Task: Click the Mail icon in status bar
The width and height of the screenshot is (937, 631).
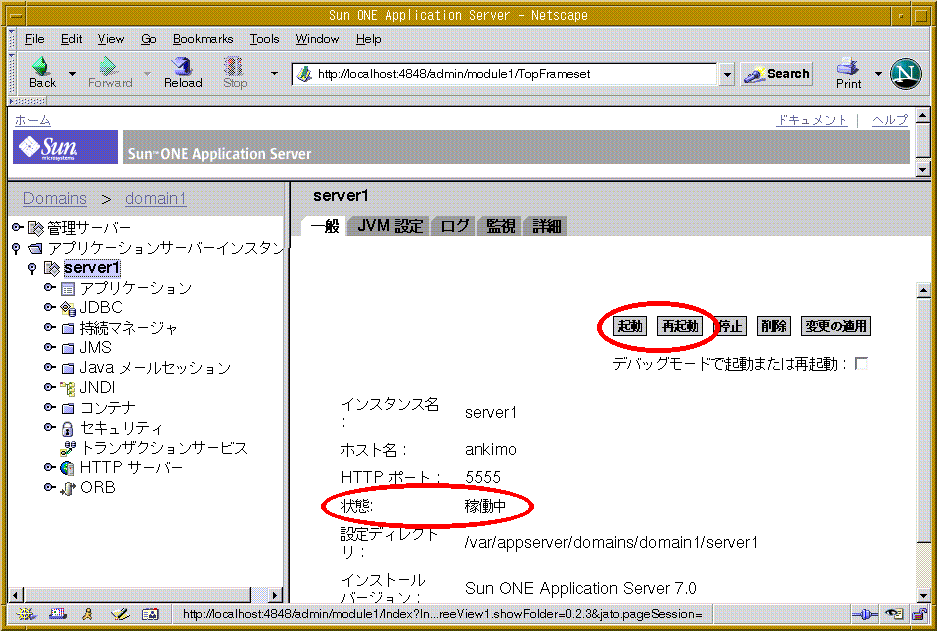Action: (x=57, y=614)
